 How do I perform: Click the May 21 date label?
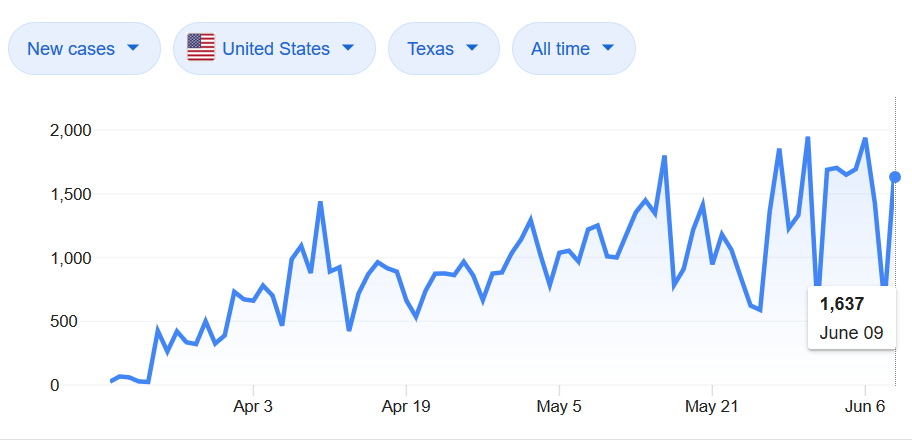[x=712, y=407]
